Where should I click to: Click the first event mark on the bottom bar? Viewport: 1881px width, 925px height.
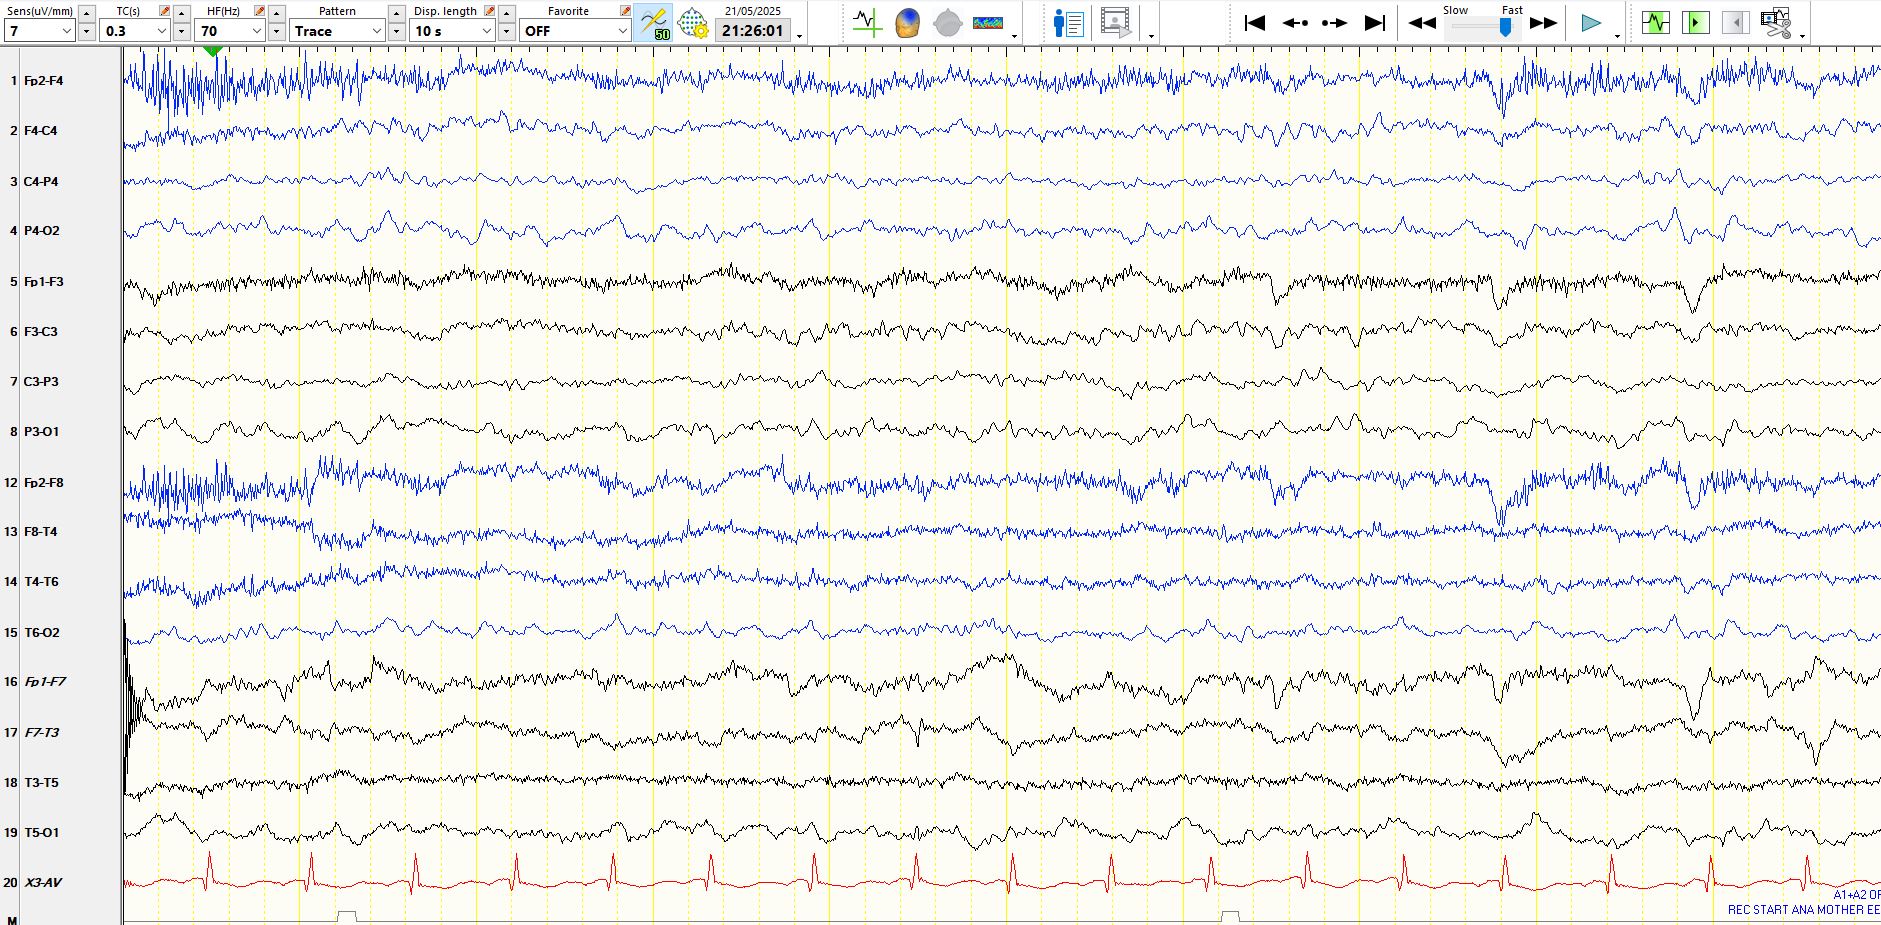(x=347, y=916)
